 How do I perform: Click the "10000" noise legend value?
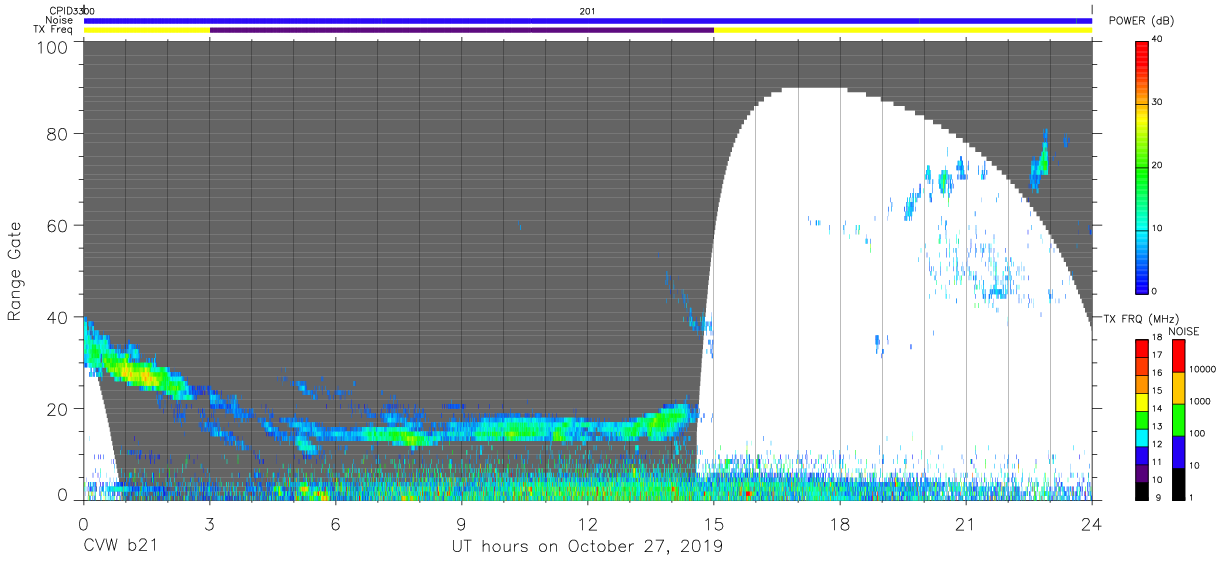tap(1203, 371)
